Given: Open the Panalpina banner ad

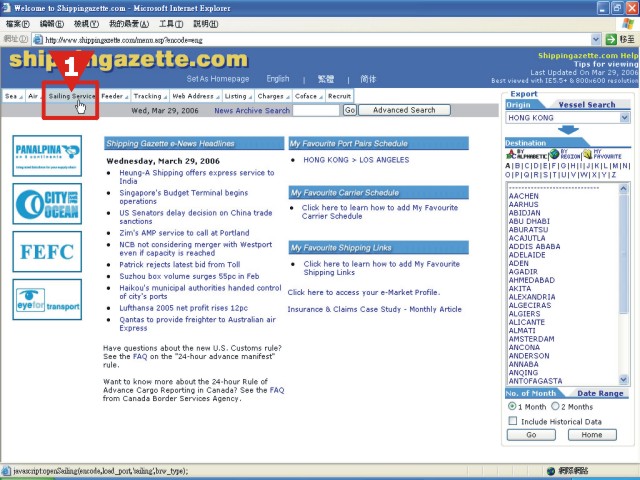Looking at the screenshot, I should tap(47, 156).
